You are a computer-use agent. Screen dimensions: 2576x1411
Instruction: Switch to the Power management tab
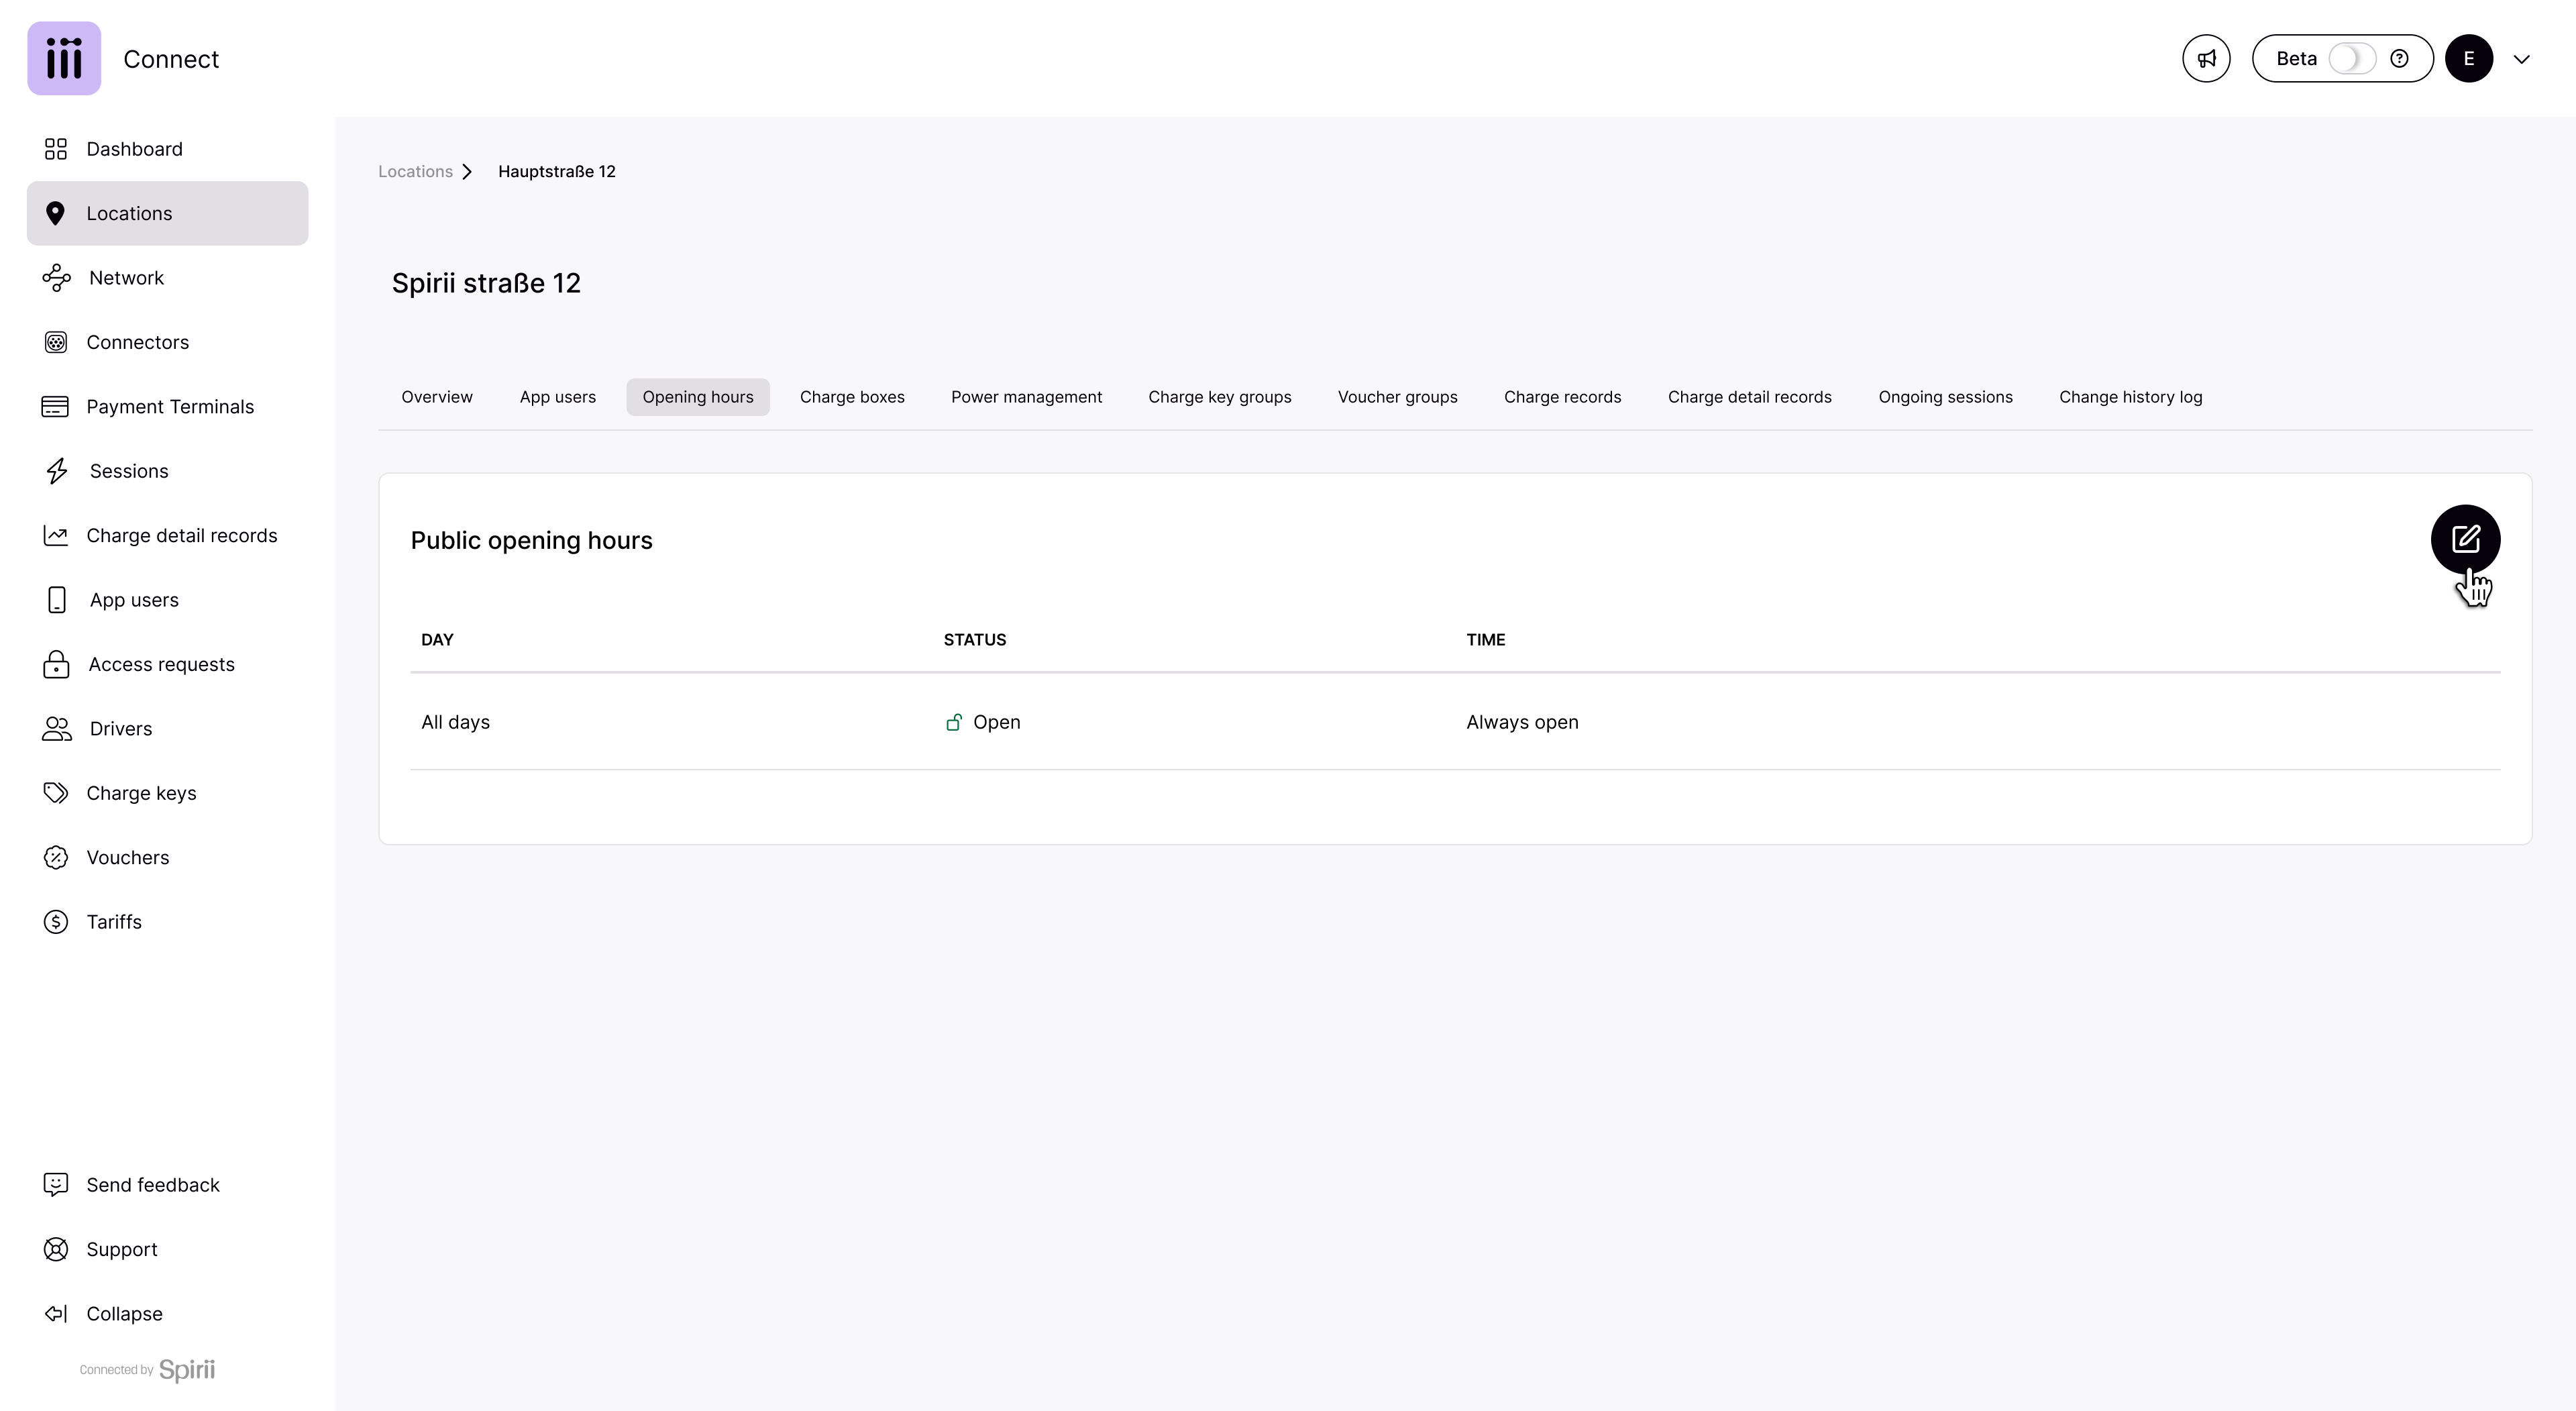point(1026,397)
